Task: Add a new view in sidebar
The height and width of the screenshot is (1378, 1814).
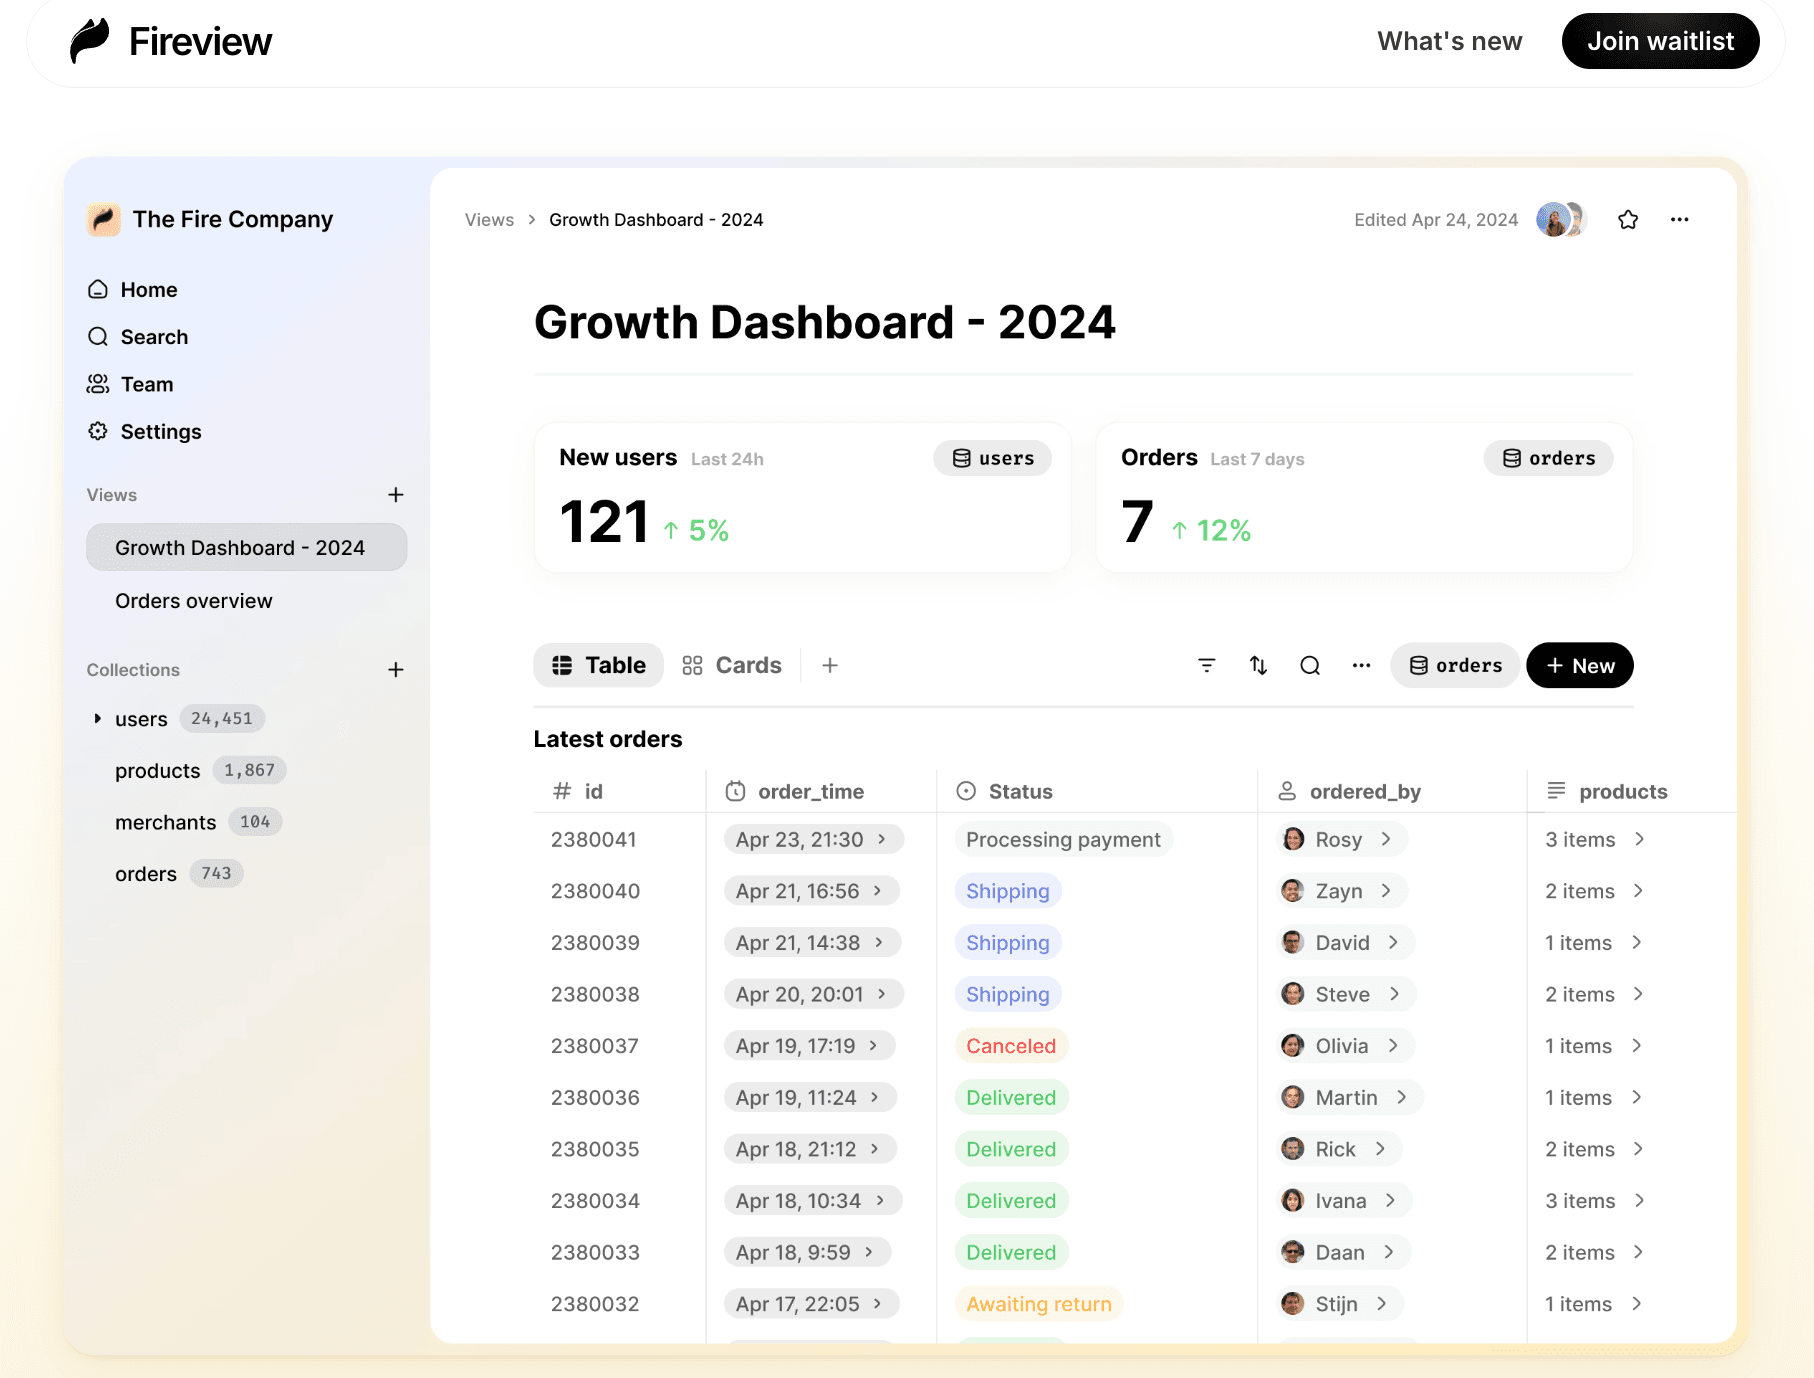Action: pyautogui.click(x=396, y=495)
